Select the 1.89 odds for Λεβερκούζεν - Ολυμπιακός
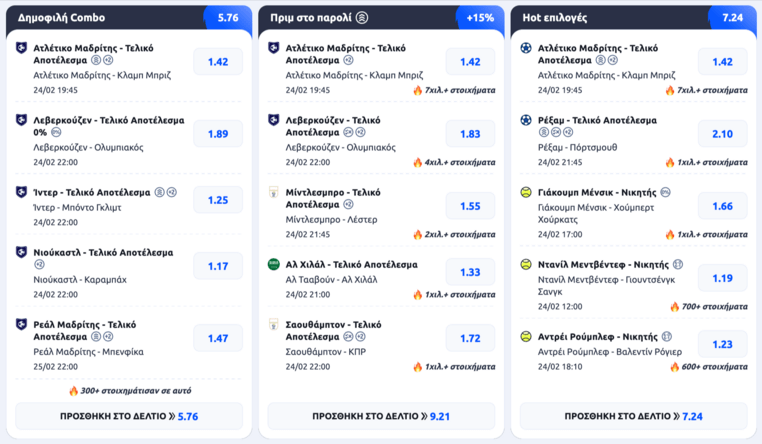762x444 pixels. 218,134
